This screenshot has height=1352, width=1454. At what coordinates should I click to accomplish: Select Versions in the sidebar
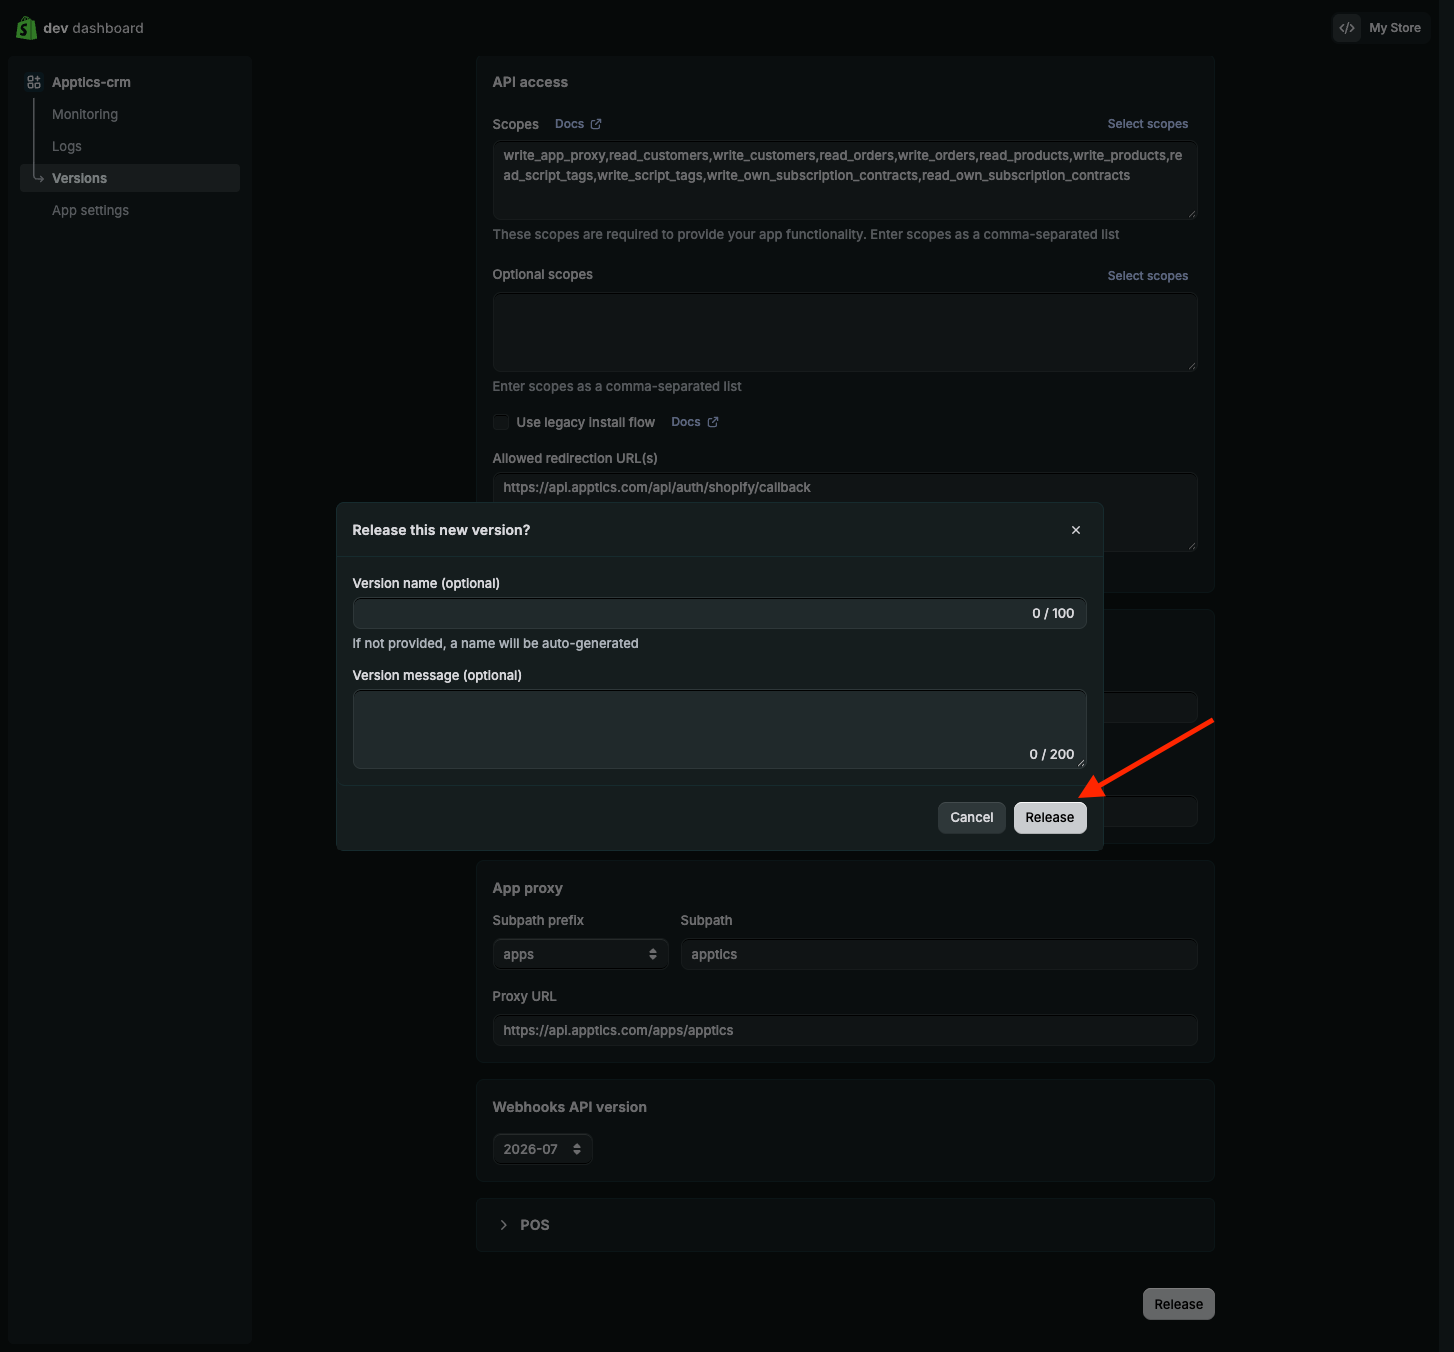pos(130,178)
